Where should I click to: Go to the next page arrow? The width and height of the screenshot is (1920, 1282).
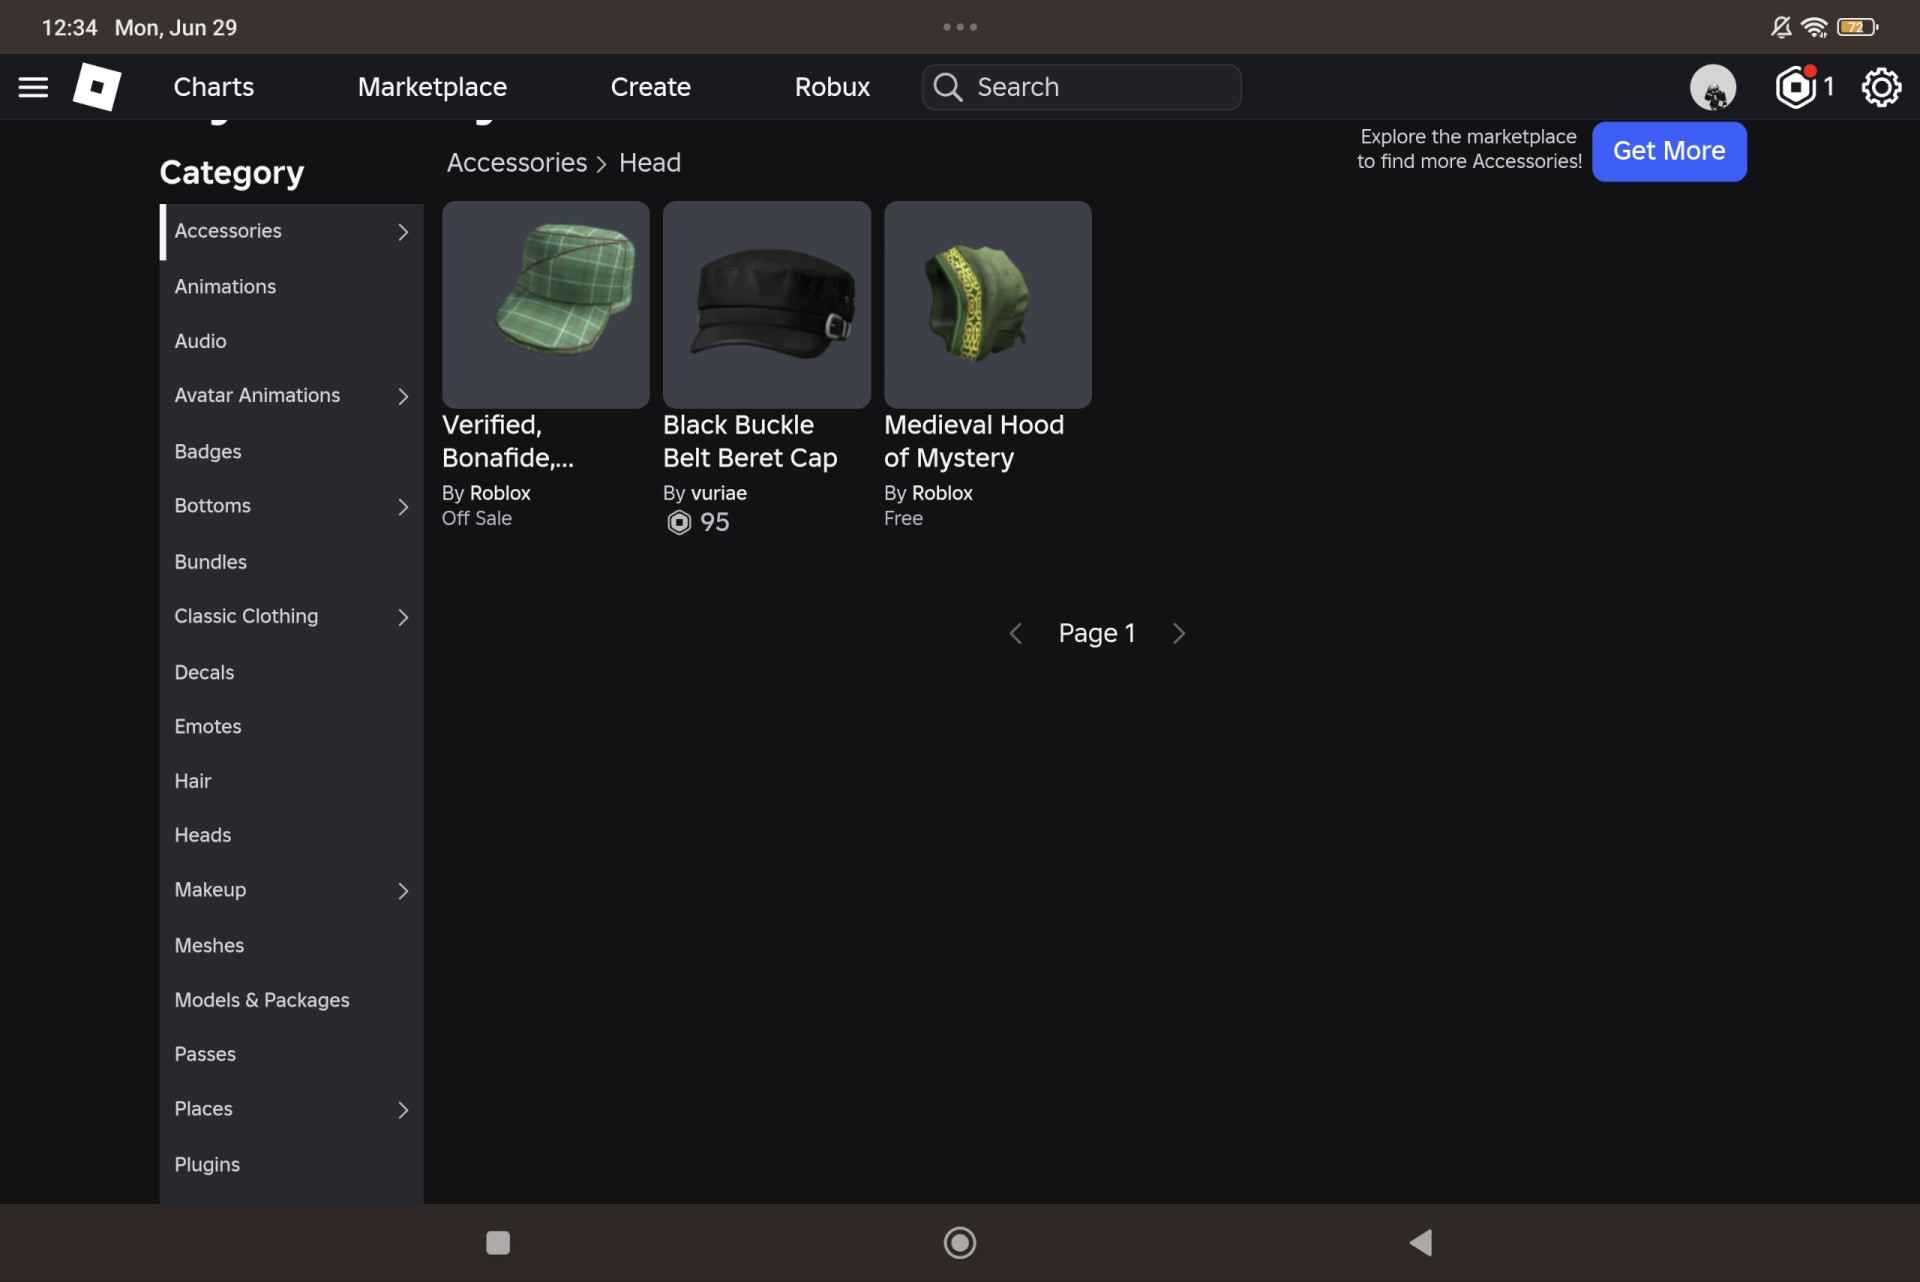pyautogui.click(x=1179, y=633)
